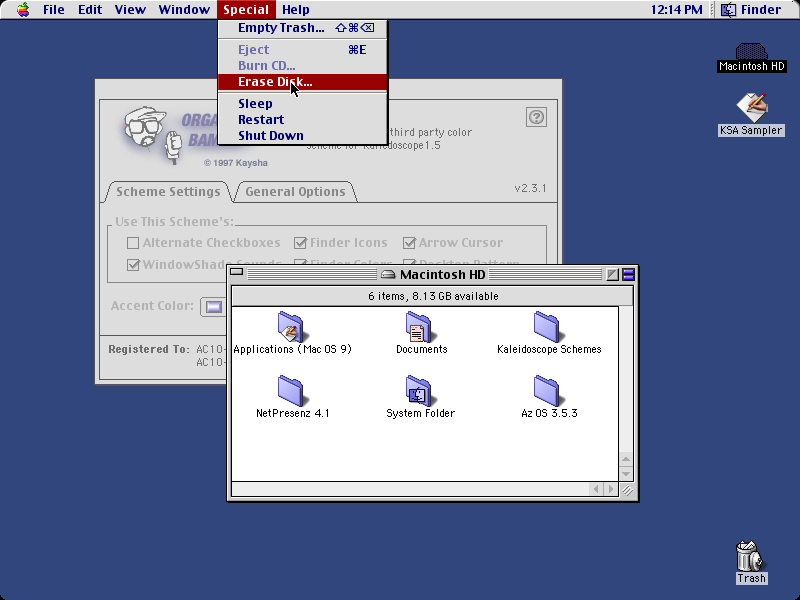Choose Empty Trash from Special menu

[x=303, y=28]
